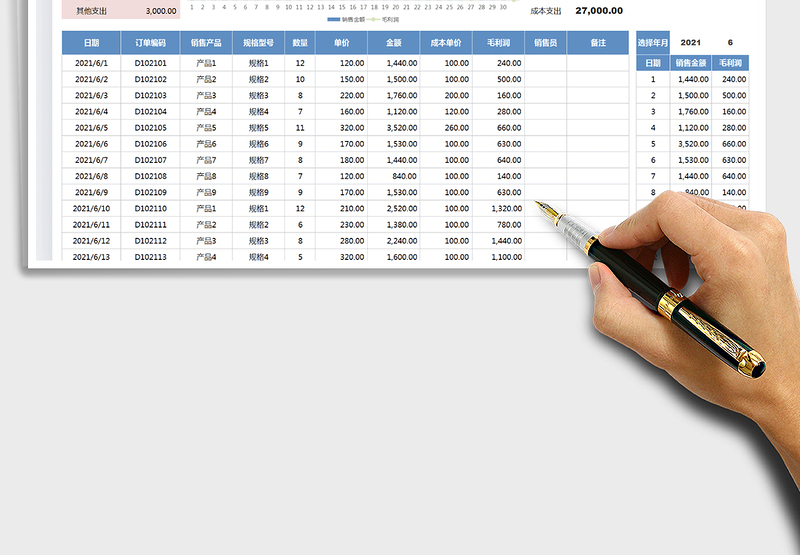
Task: Select the 其他支出 label cell
Action: click(91, 11)
